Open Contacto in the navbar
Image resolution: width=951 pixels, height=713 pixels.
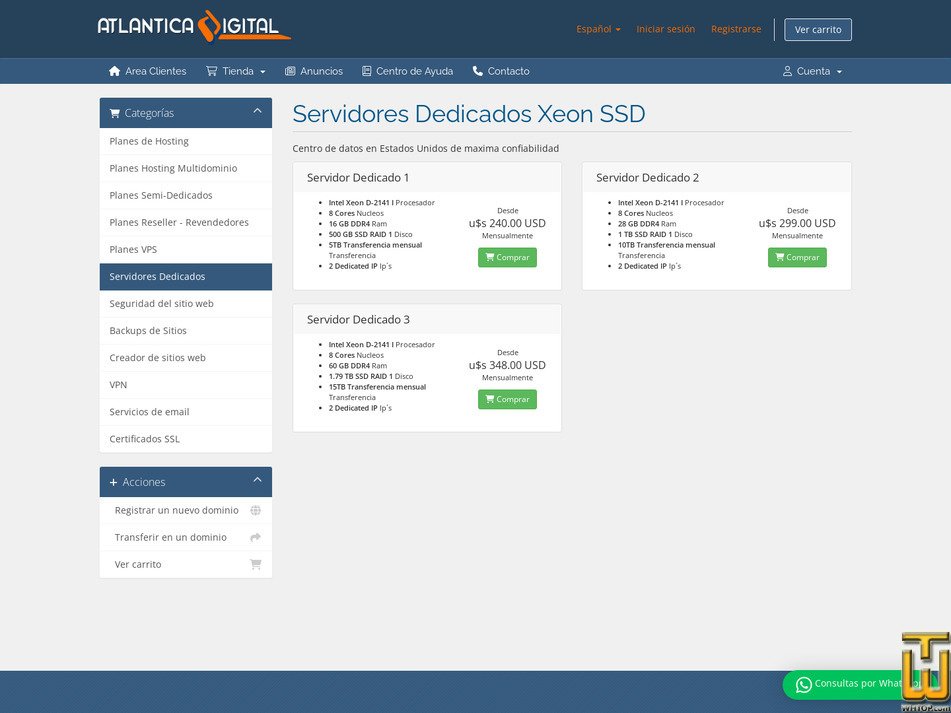point(501,71)
